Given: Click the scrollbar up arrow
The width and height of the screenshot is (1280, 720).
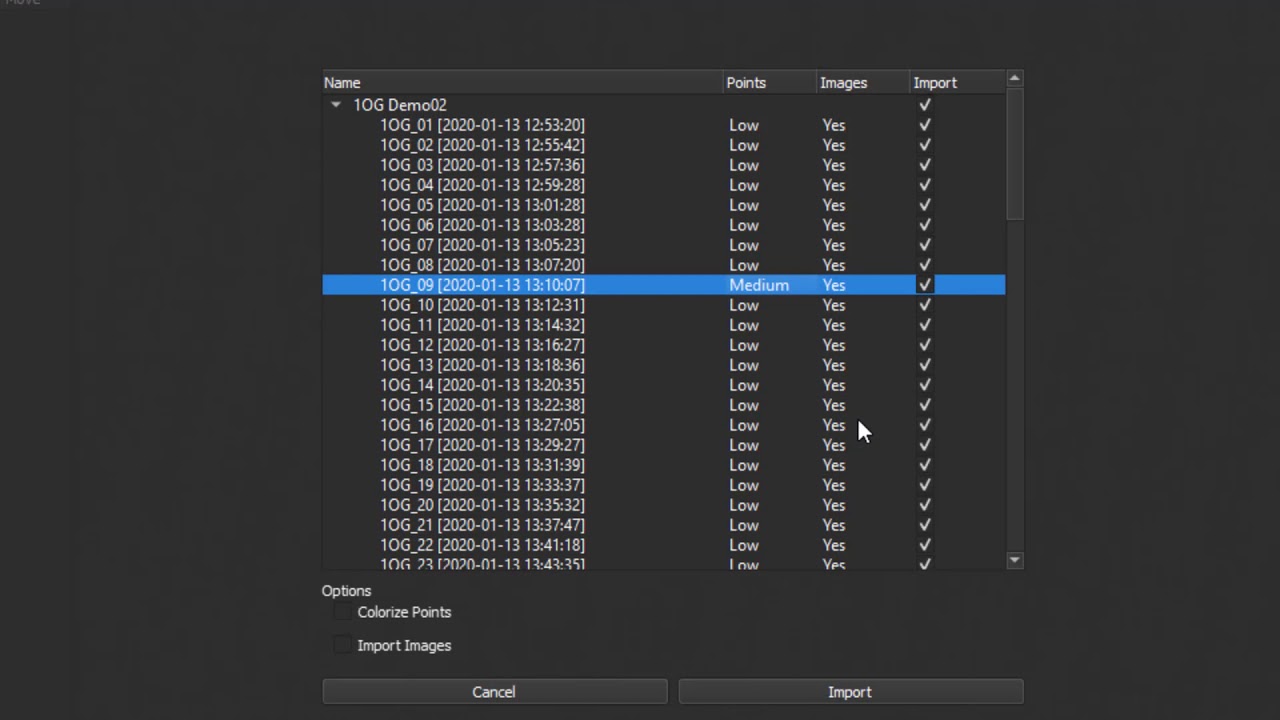Looking at the screenshot, I should click(1015, 78).
